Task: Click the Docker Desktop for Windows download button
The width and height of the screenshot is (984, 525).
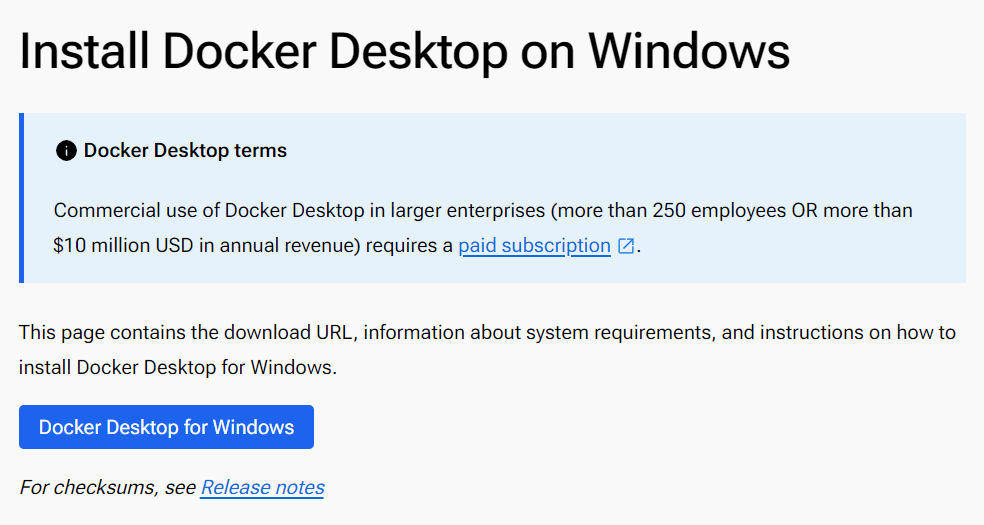Action: click(x=166, y=427)
